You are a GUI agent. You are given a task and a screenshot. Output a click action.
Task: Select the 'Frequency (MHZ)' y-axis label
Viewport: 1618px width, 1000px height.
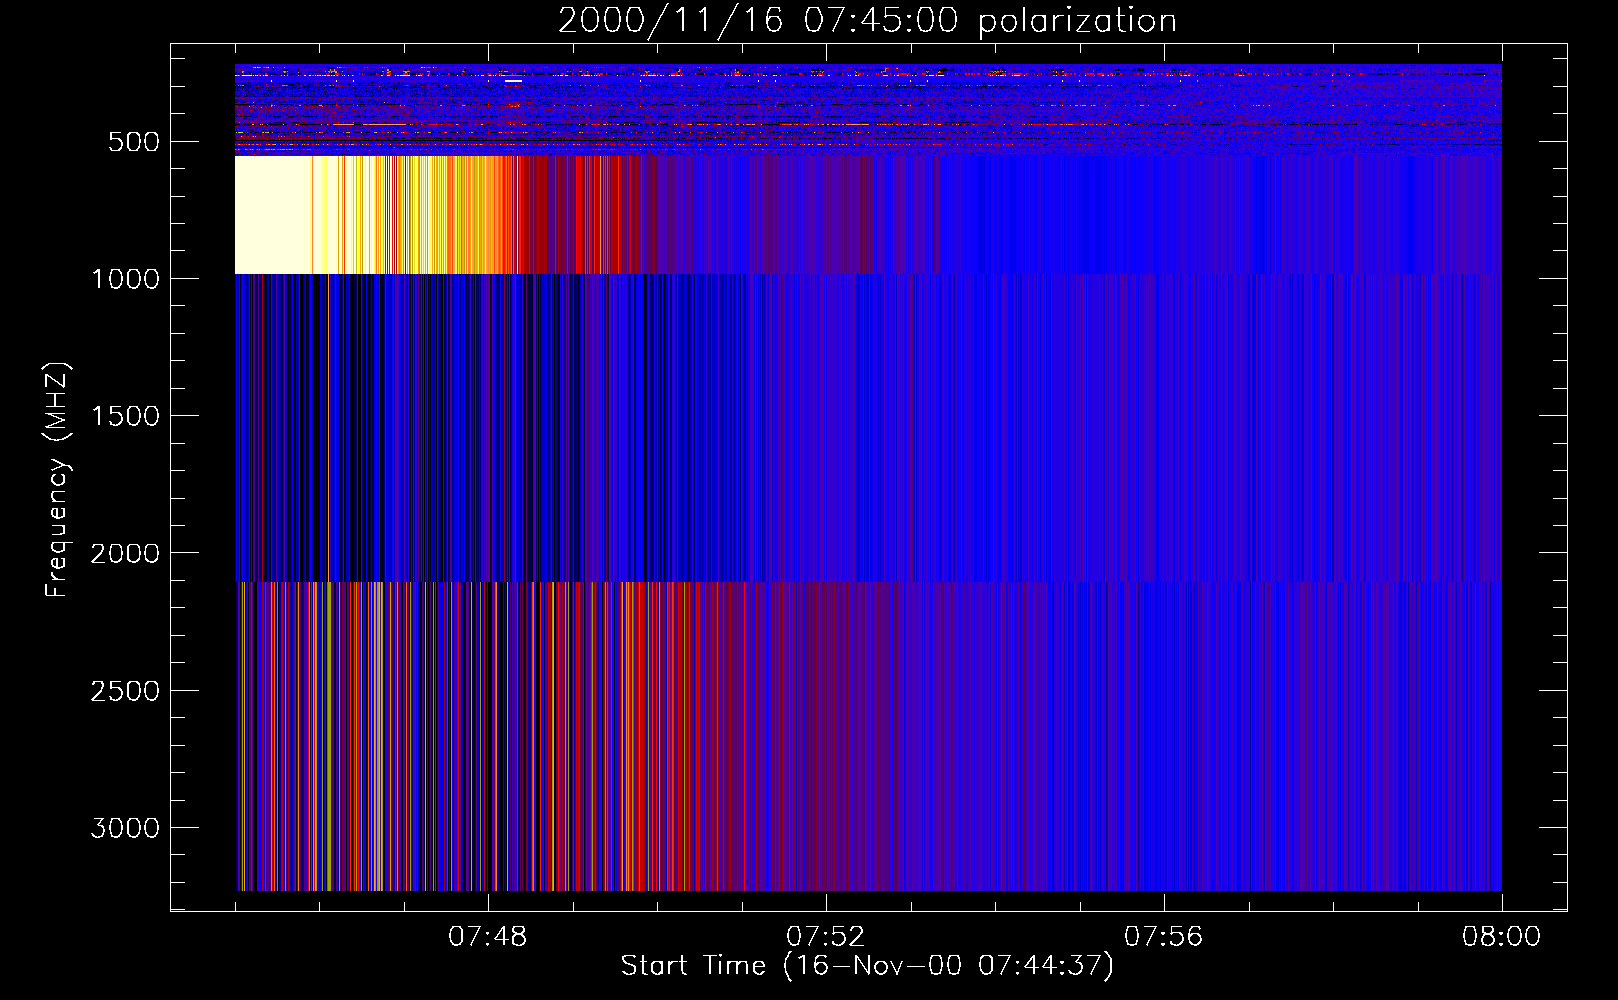[57, 480]
